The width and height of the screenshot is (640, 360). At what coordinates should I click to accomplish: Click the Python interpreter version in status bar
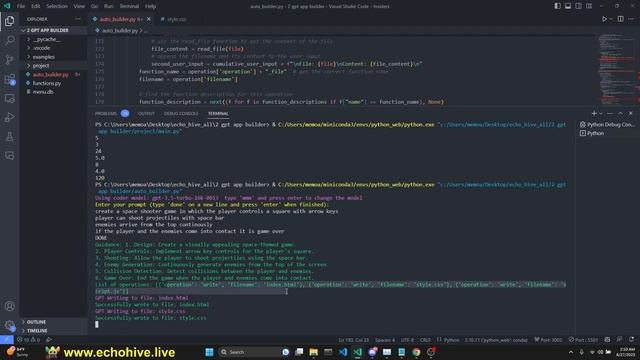(496, 340)
